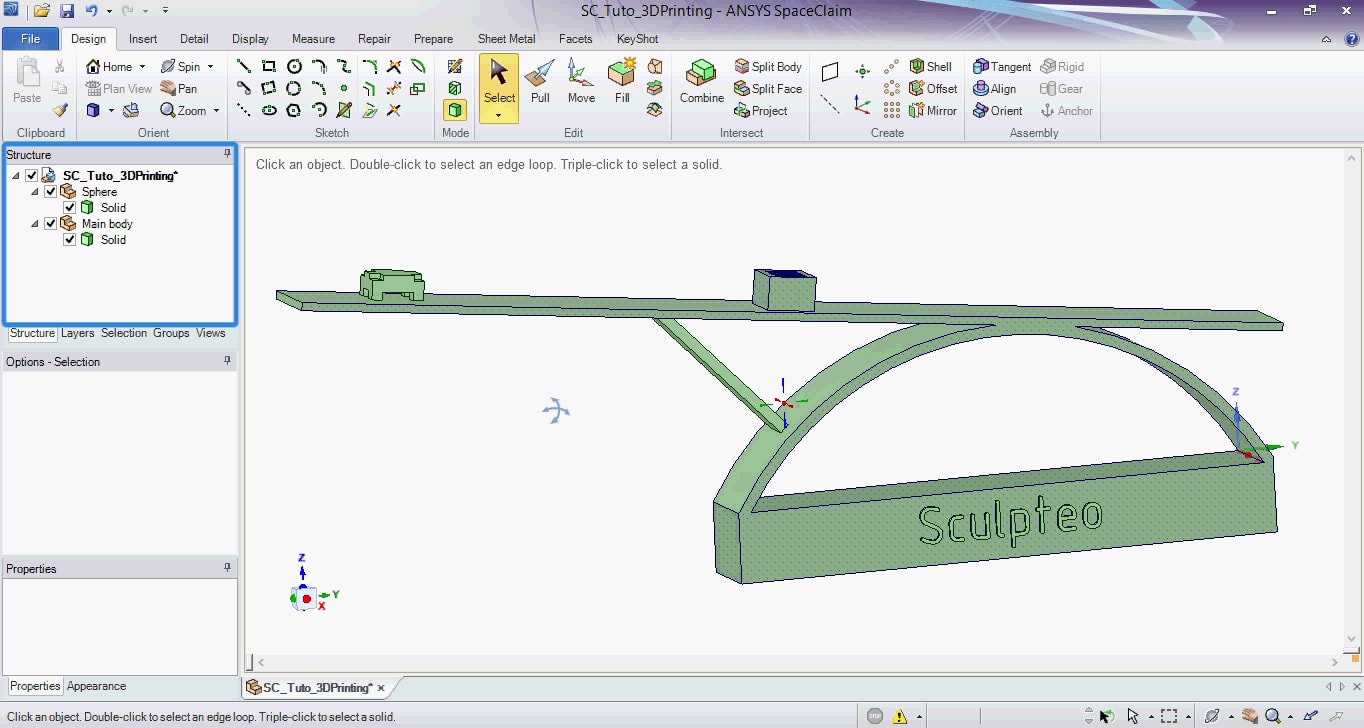Image resolution: width=1364 pixels, height=728 pixels.
Task: Create a Circular Pattern
Action: (x=892, y=89)
